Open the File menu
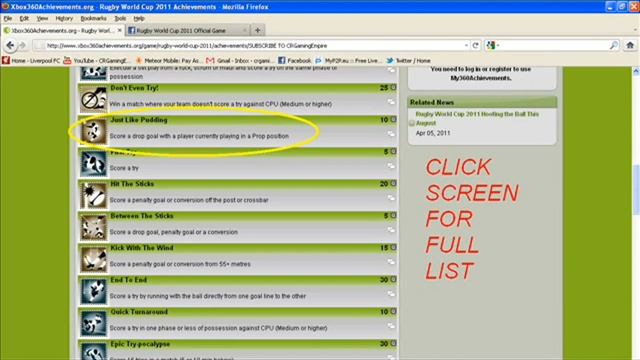 pyautogui.click(x=8, y=18)
